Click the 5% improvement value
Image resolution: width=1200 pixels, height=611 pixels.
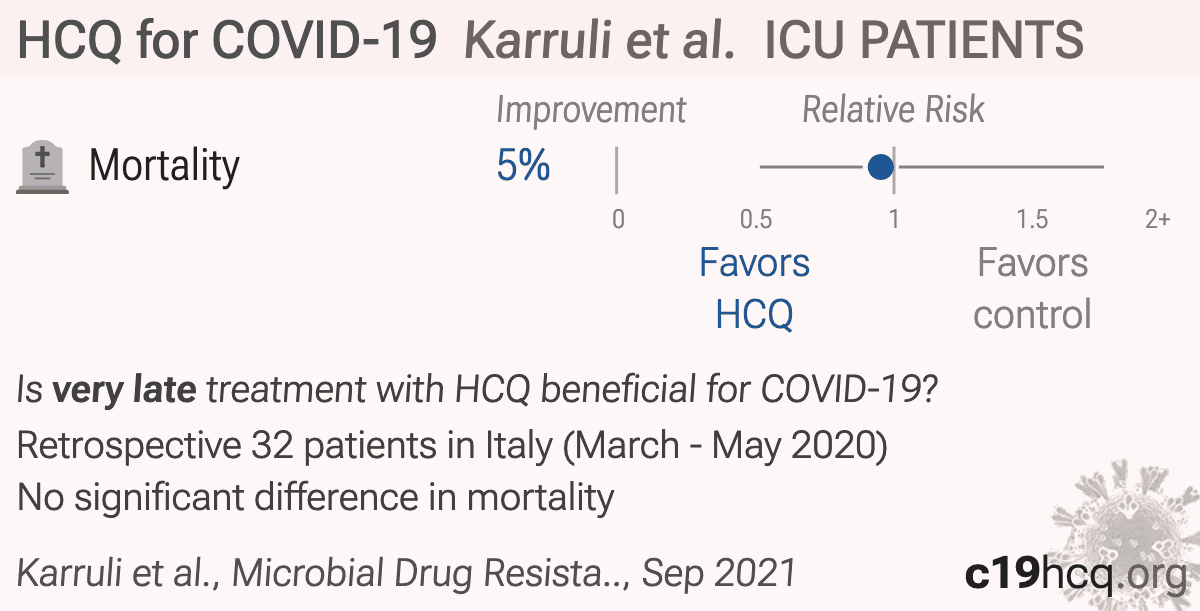click(x=523, y=166)
